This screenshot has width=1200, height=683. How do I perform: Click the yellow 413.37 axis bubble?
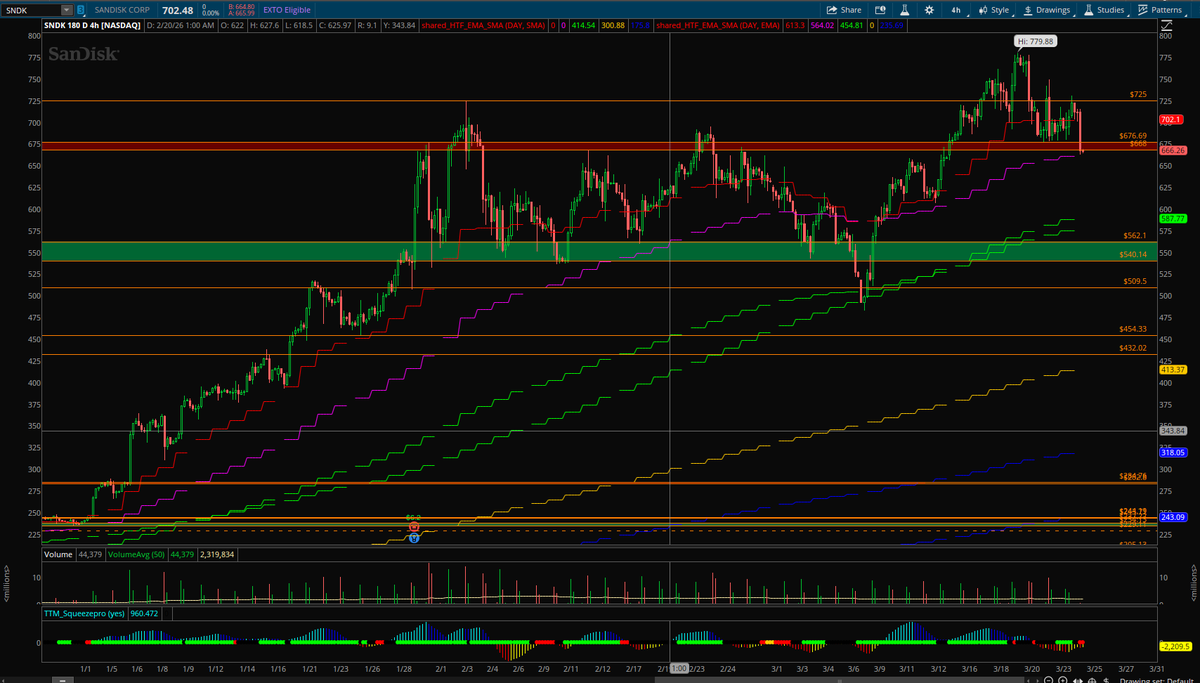pyautogui.click(x=1172, y=369)
